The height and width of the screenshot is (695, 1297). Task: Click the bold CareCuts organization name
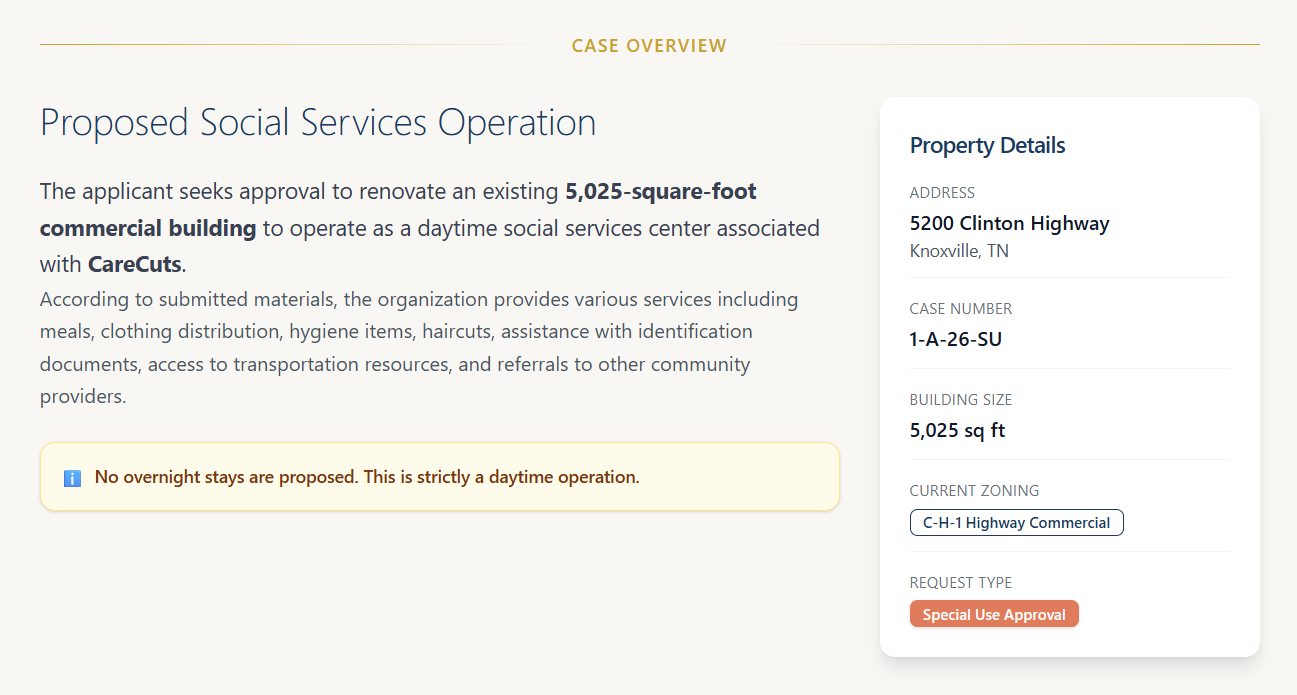tap(135, 265)
